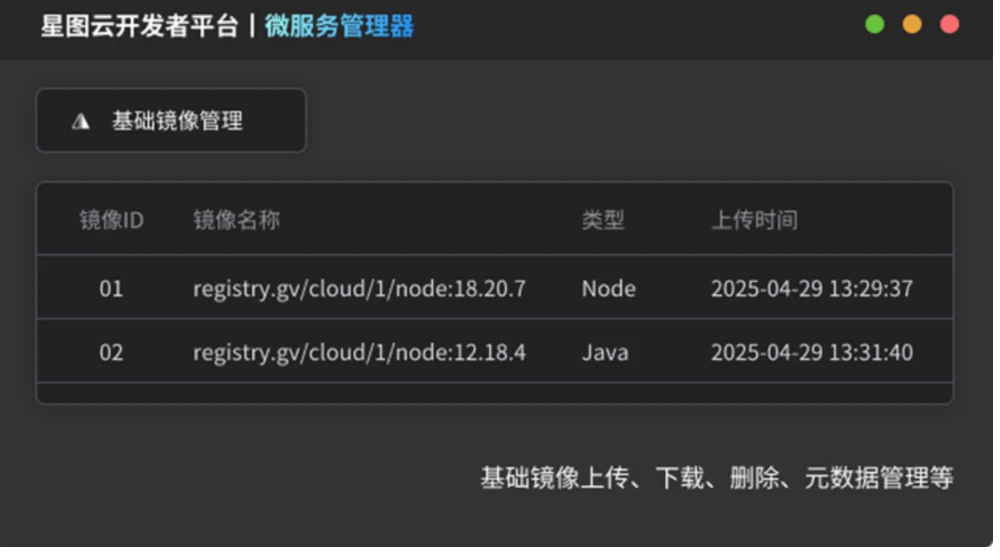Select the 微服务管理器 title link

(339, 26)
